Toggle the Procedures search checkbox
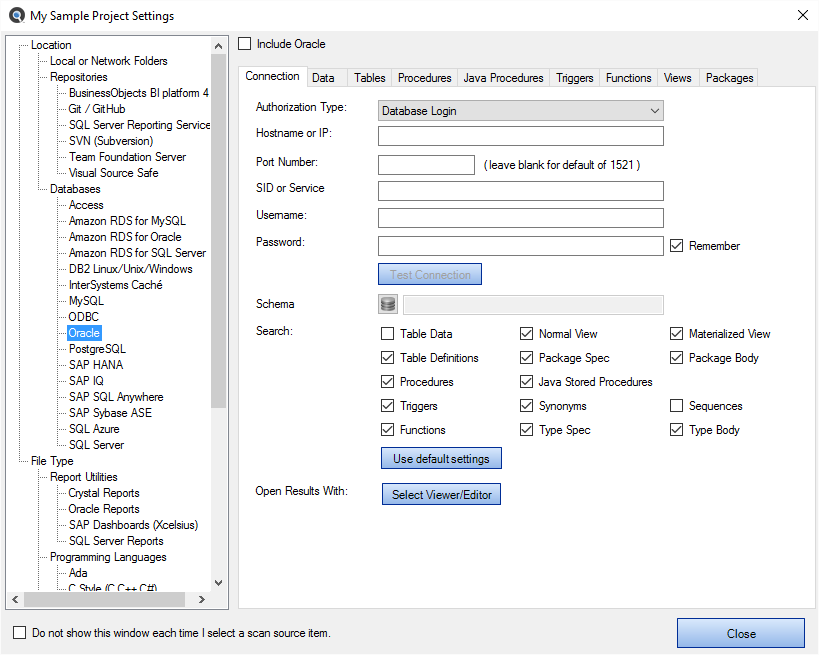Screen dimensions: 819x655 point(388,381)
